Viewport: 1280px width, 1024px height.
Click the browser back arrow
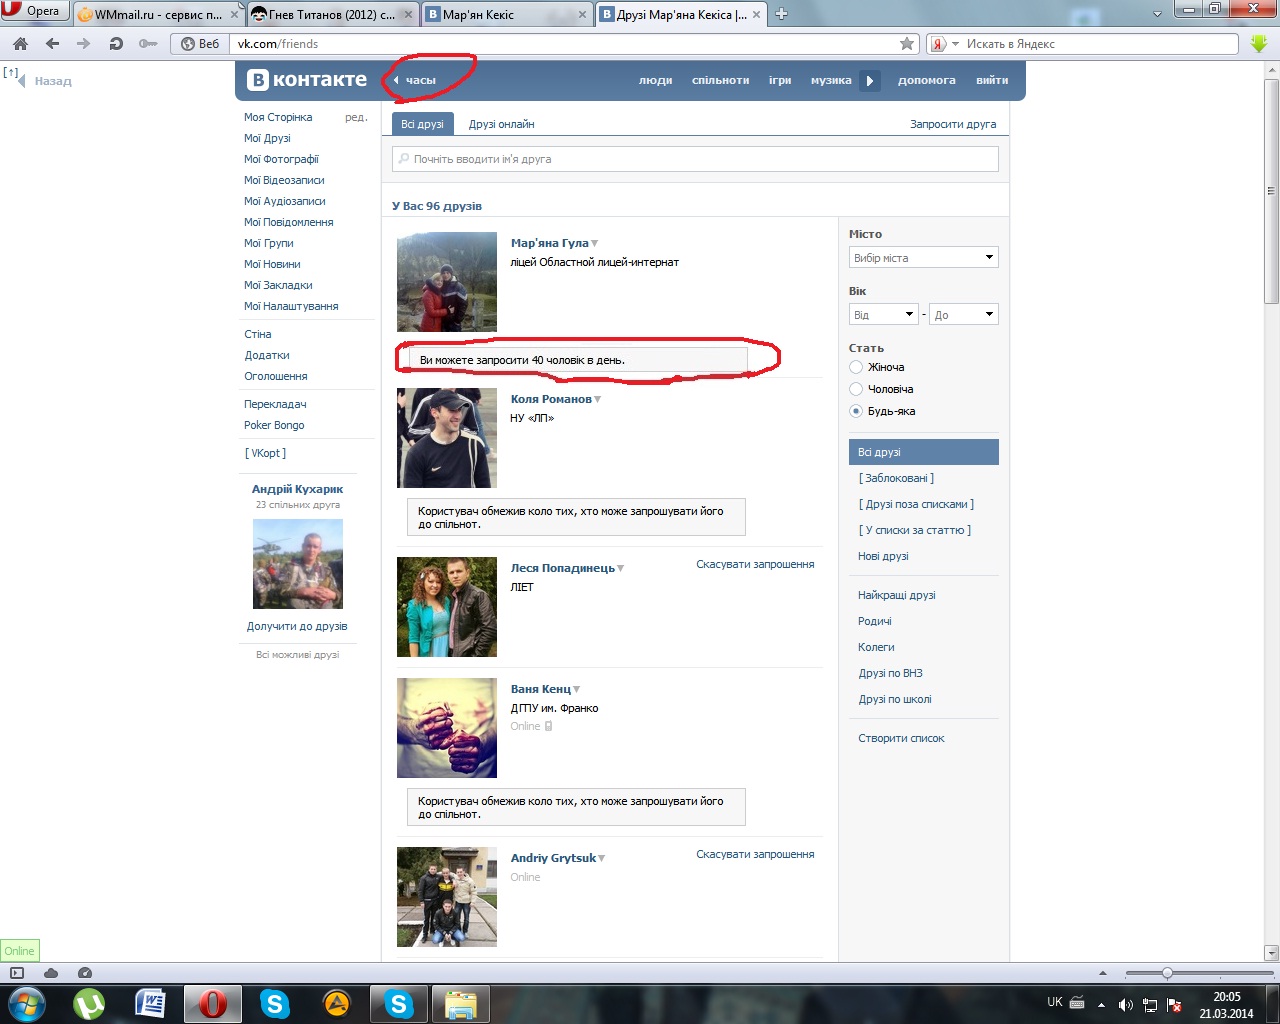pos(52,44)
